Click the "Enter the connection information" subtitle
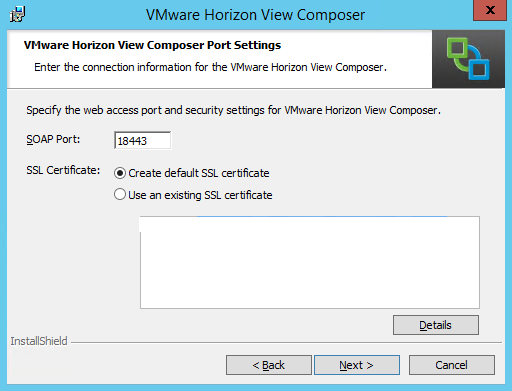Image resolution: width=512 pixels, height=391 pixels. [x=210, y=67]
